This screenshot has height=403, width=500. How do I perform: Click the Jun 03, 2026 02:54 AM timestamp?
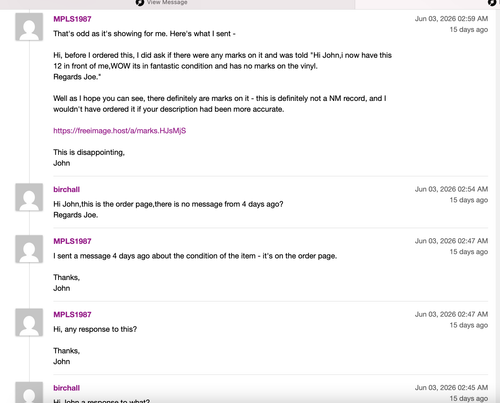pos(451,189)
